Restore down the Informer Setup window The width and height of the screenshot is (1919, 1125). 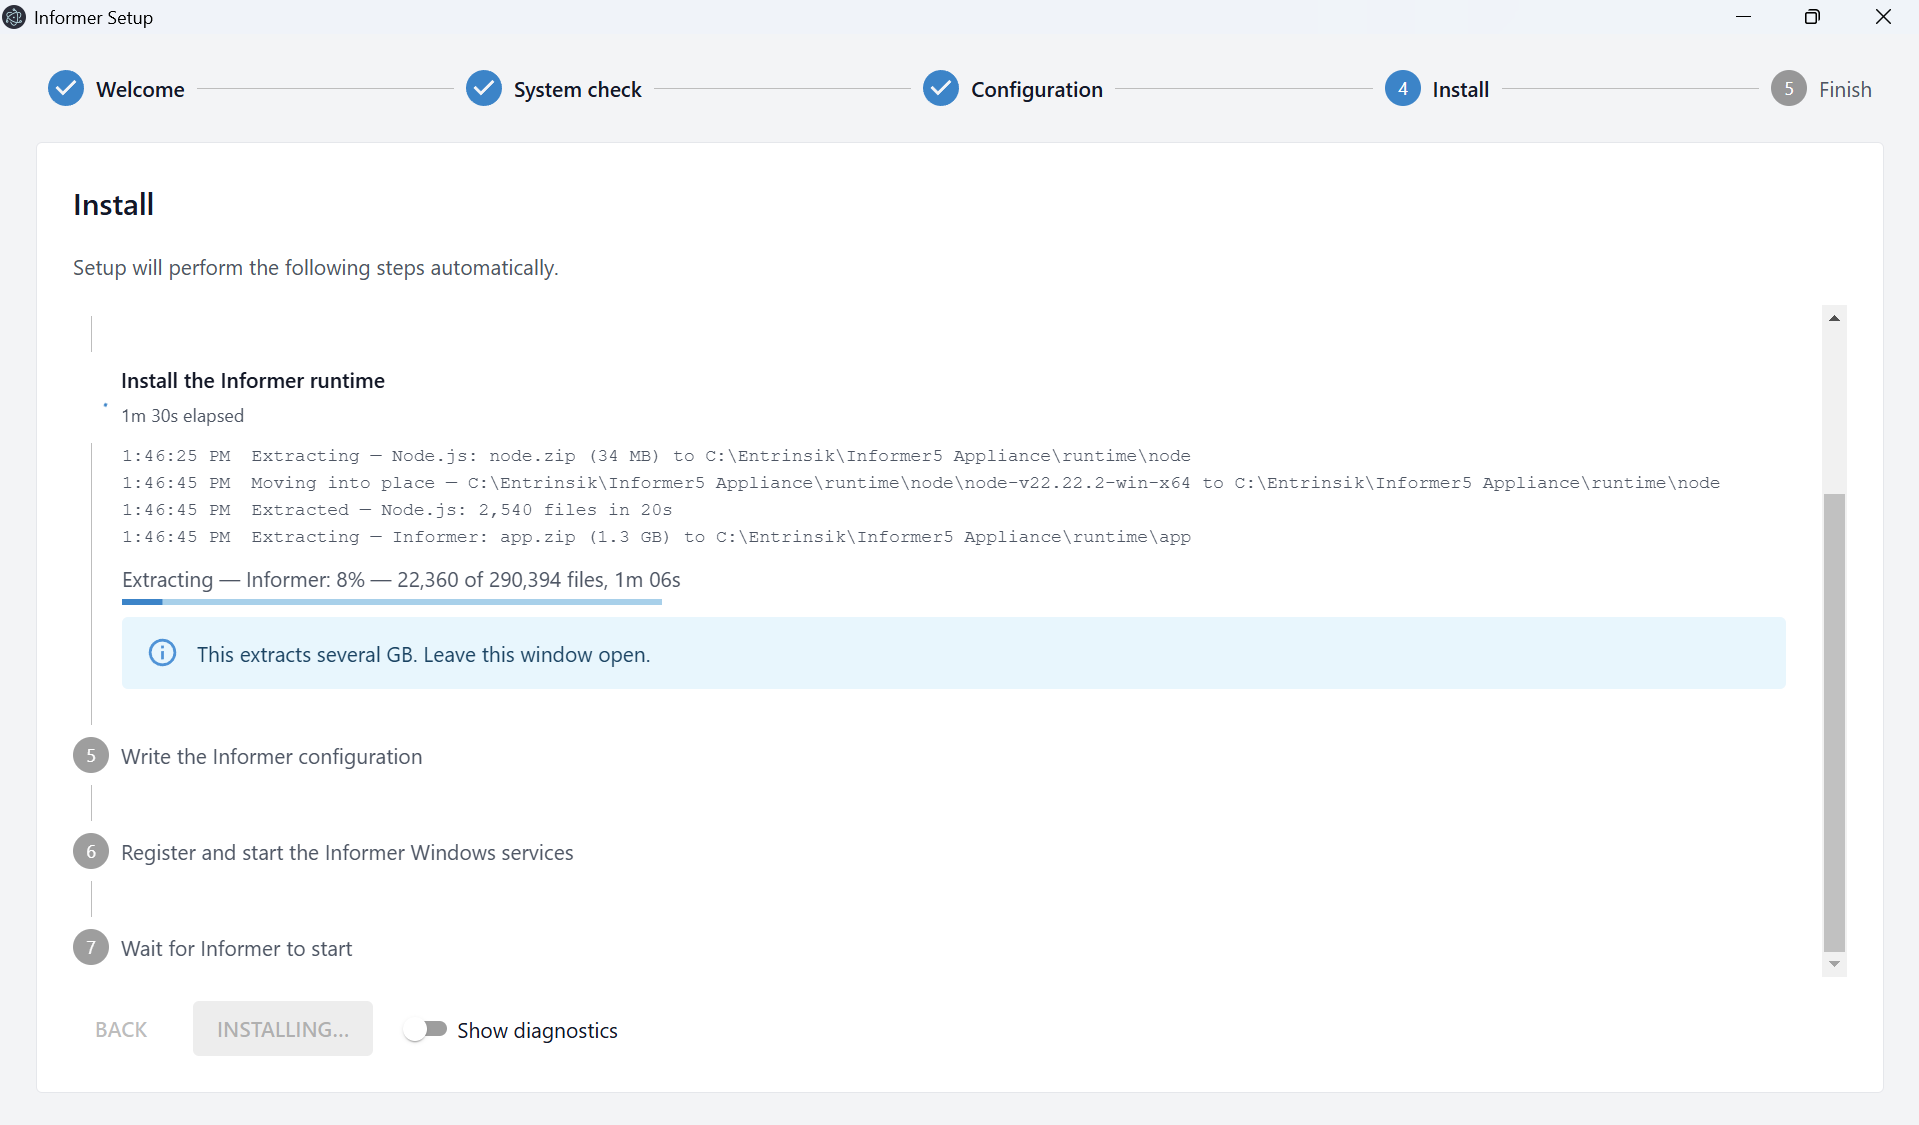pyautogui.click(x=1812, y=17)
